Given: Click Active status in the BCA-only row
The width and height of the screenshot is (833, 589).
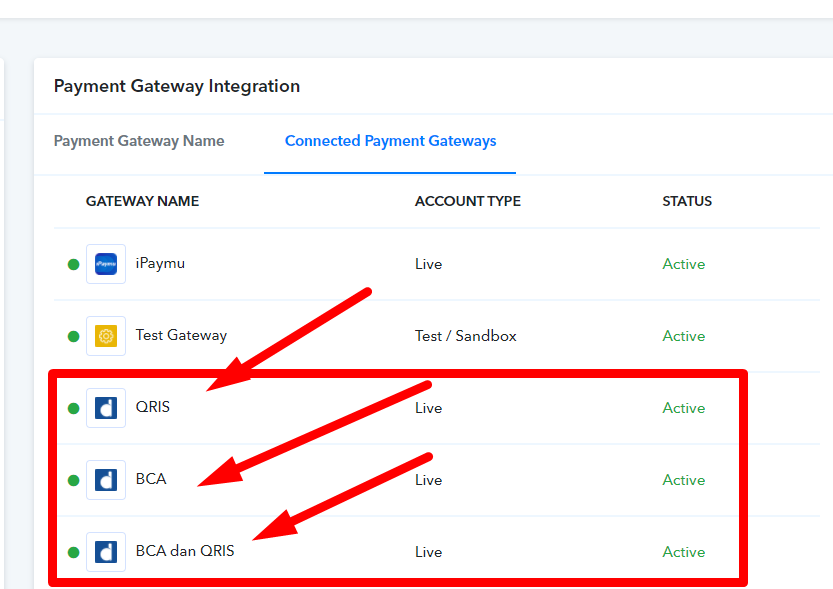Looking at the screenshot, I should (x=684, y=480).
